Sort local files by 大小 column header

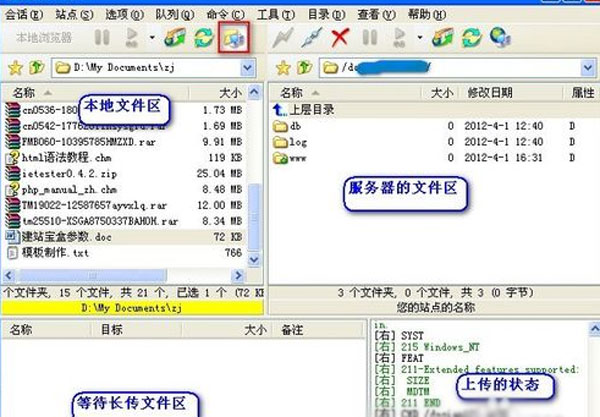click(230, 92)
